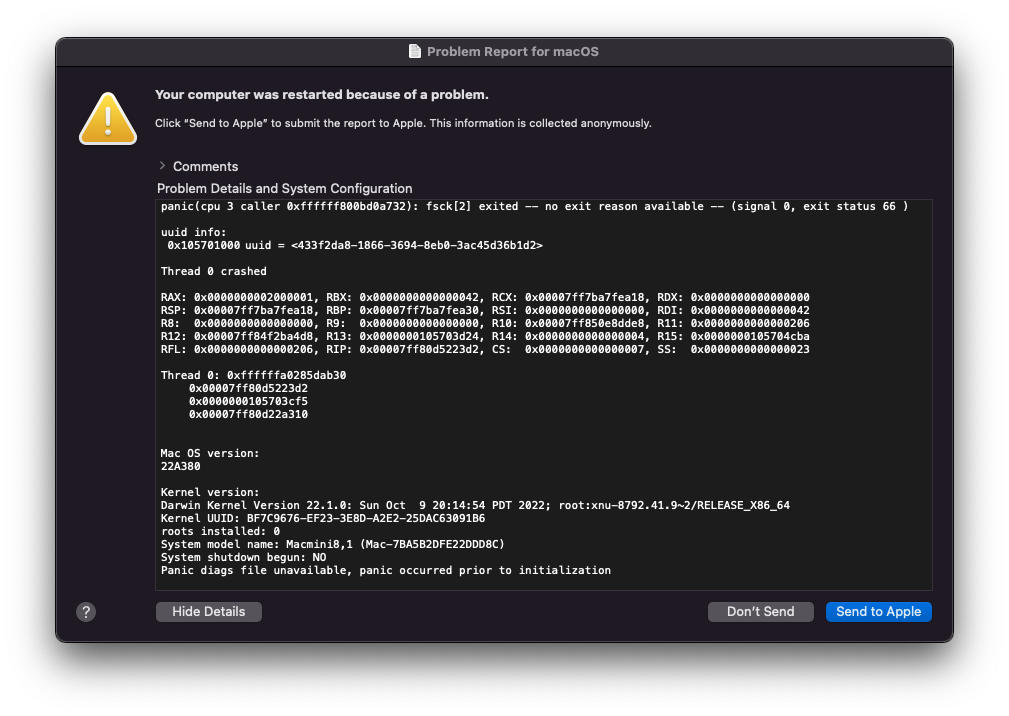Click the R8 register line
1009x716 pixels.
coord(485,323)
